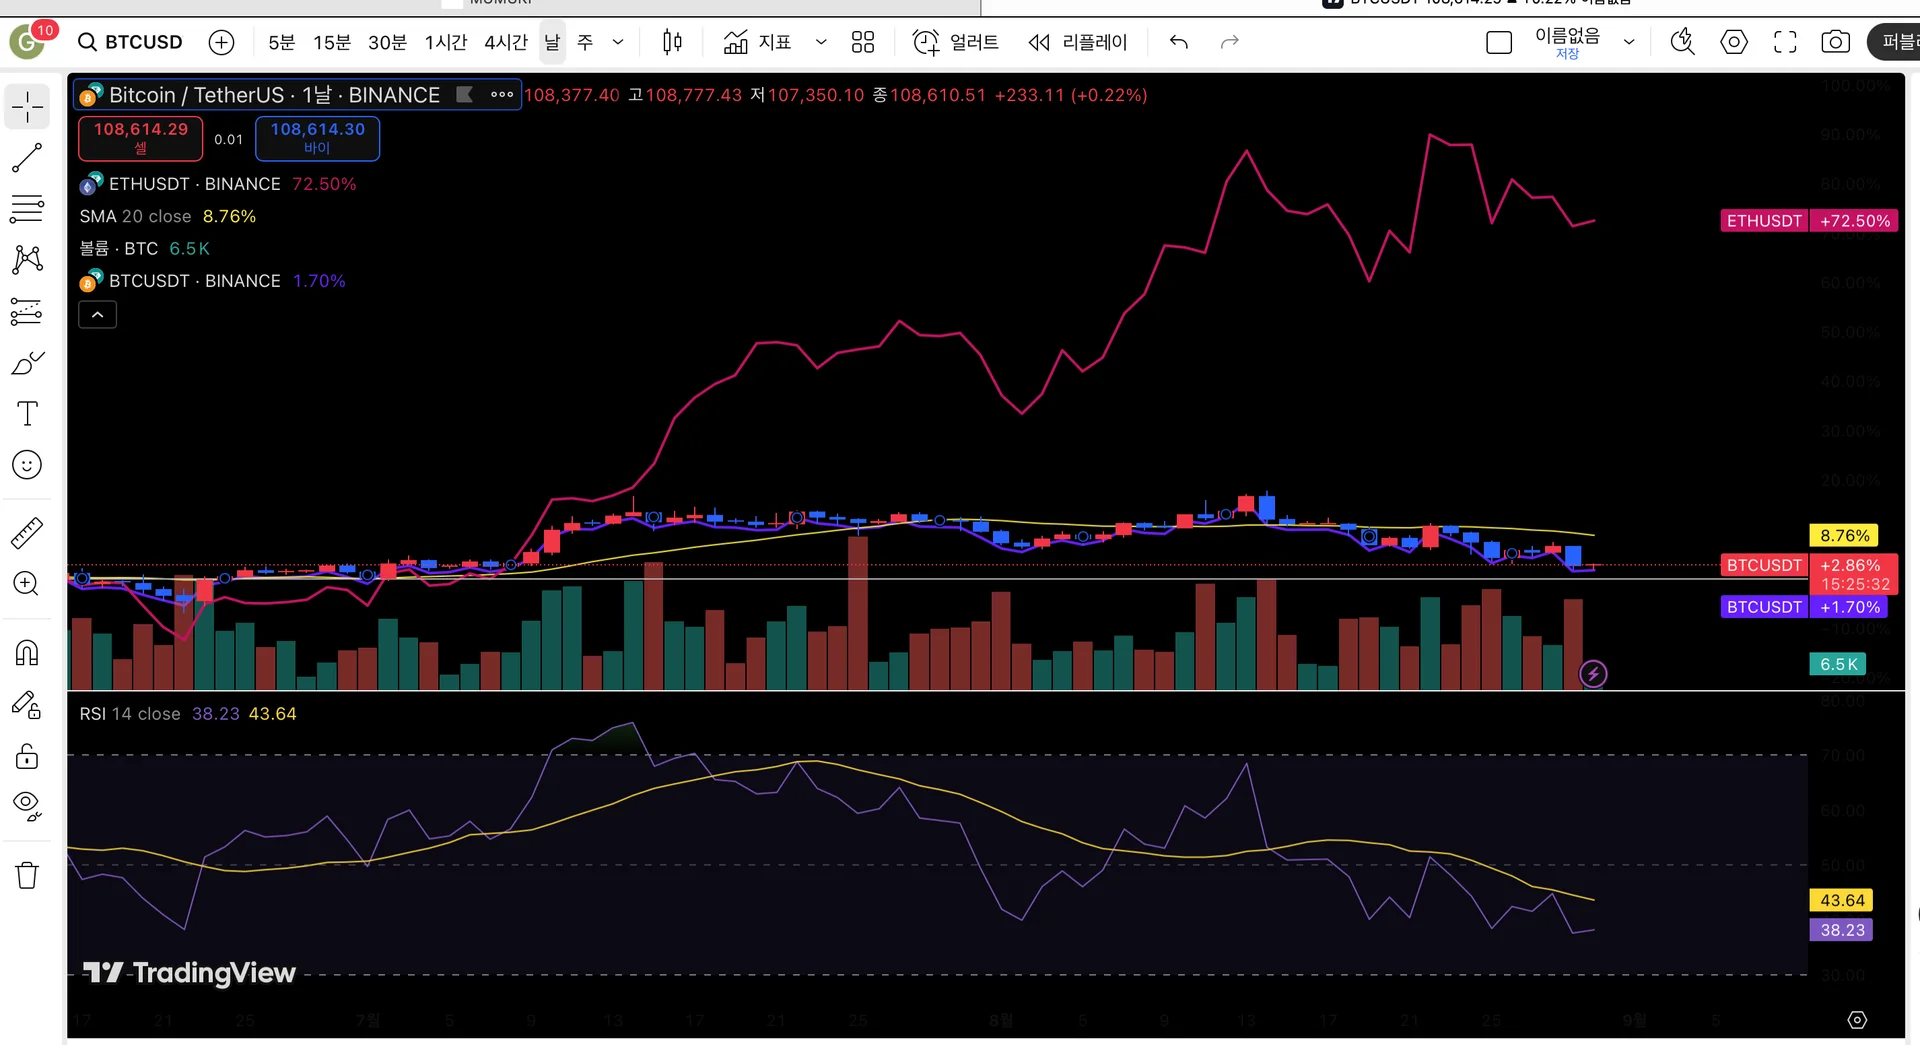Image resolution: width=1920 pixels, height=1045 pixels.
Task: Switch to the 15분 timeframe
Action: tap(332, 42)
